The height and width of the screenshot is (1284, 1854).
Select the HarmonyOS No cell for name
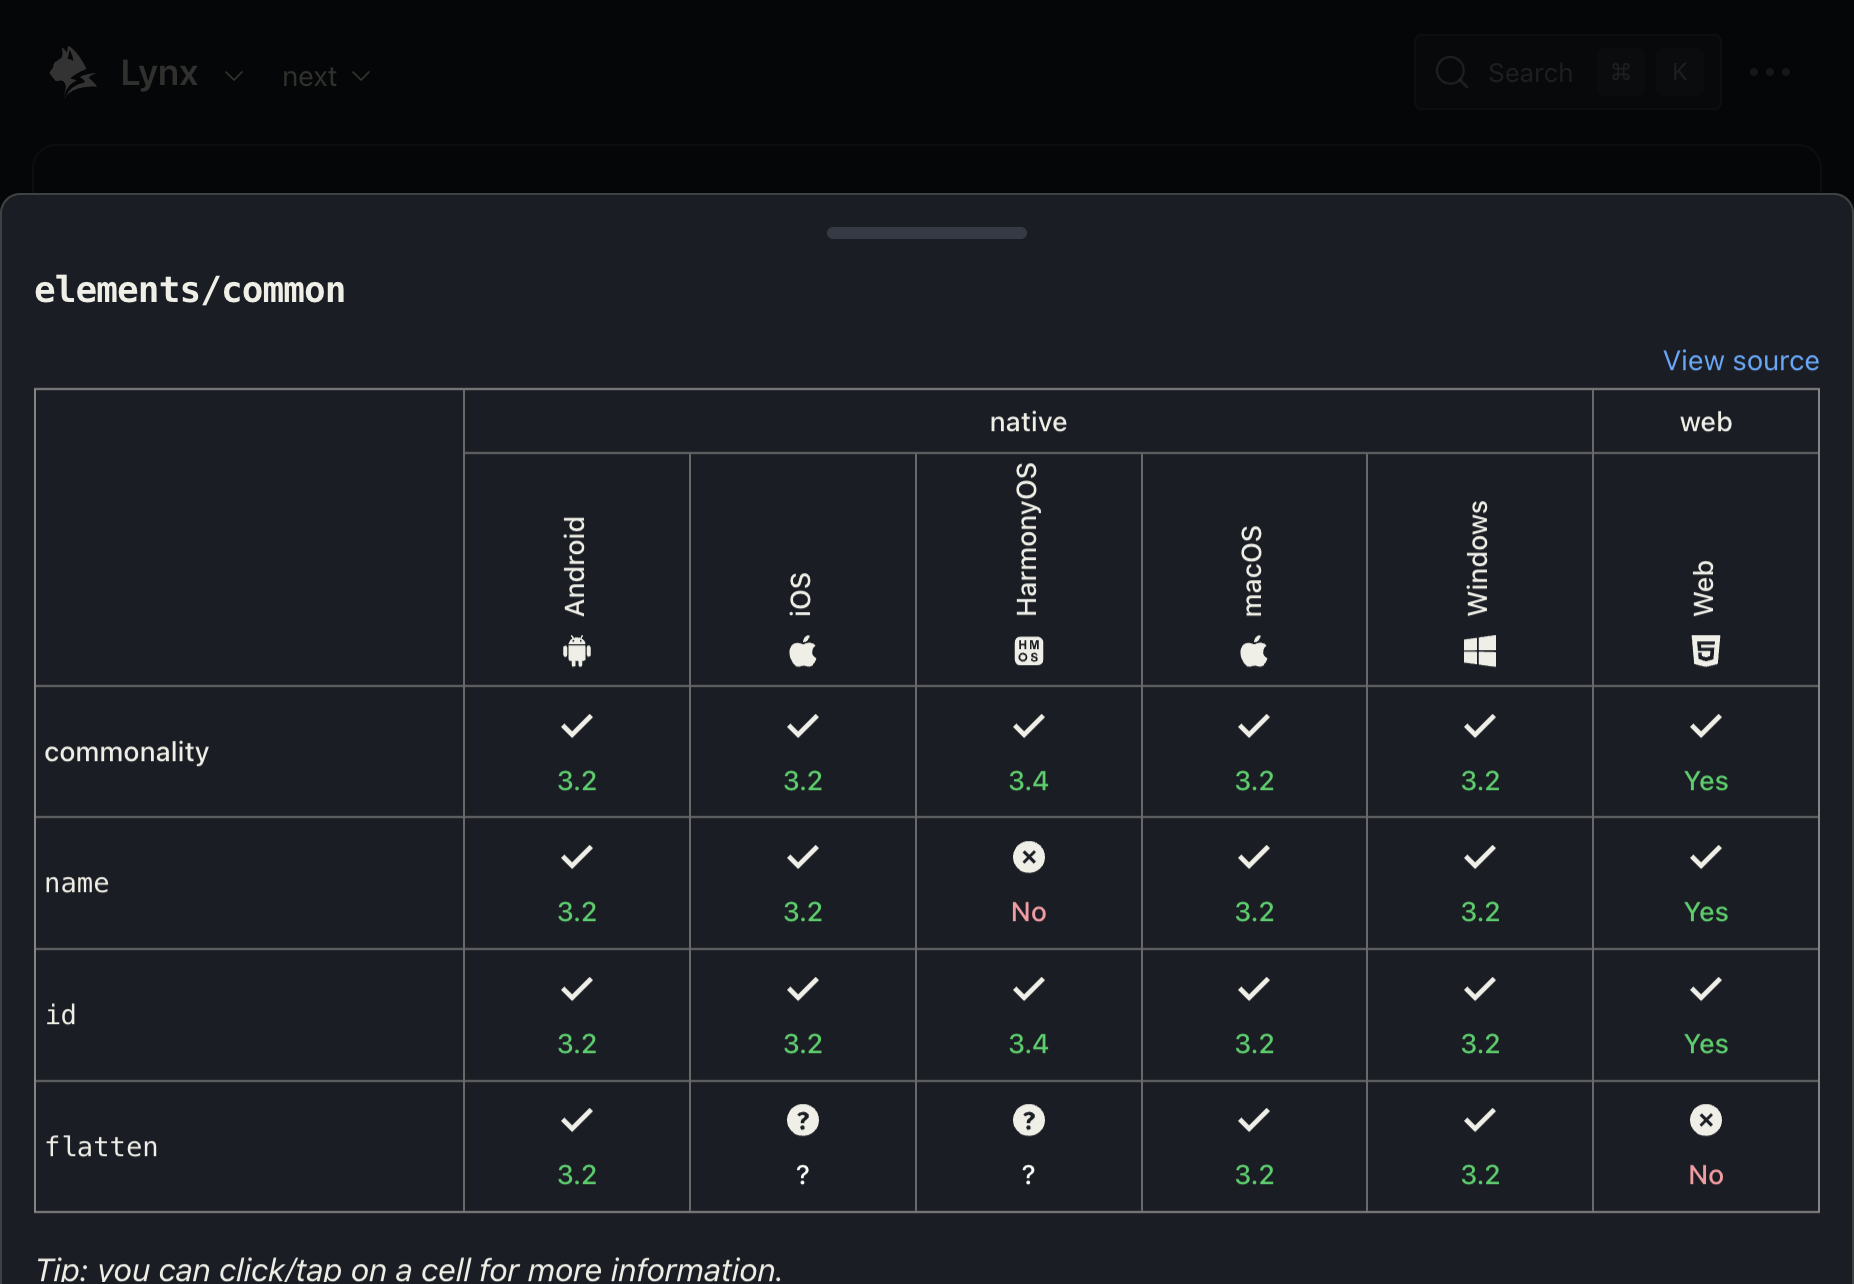pos(1028,883)
